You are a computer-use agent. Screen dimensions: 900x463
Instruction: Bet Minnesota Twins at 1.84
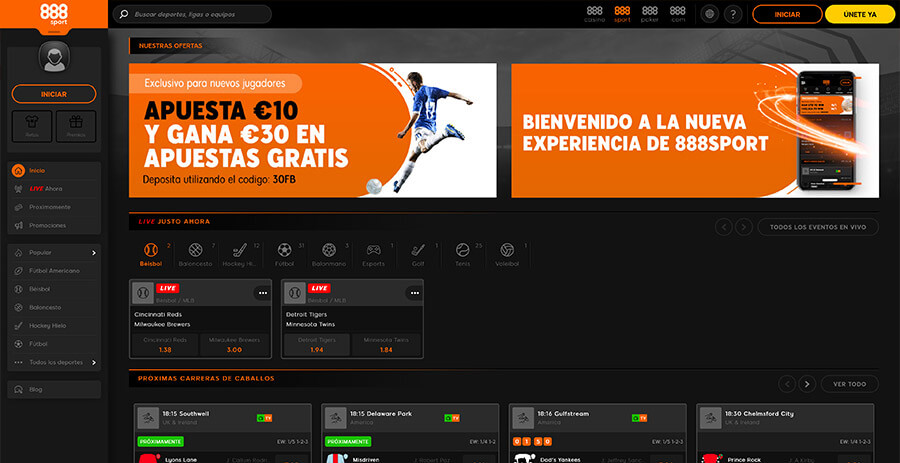386,345
